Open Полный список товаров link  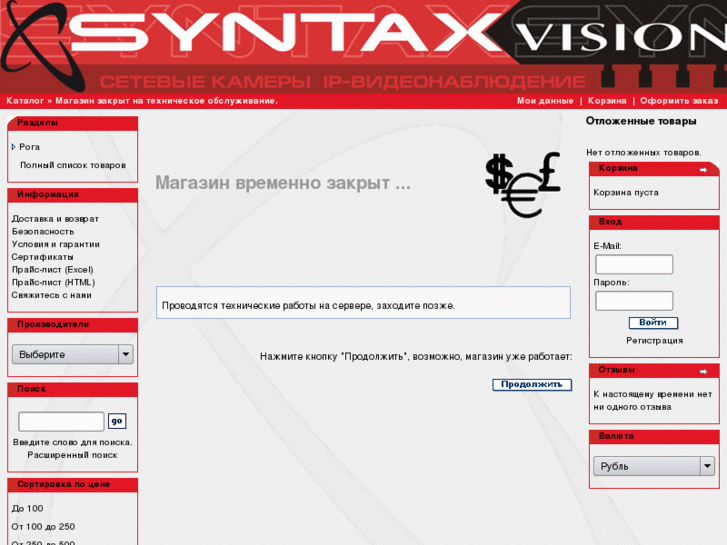73,165
